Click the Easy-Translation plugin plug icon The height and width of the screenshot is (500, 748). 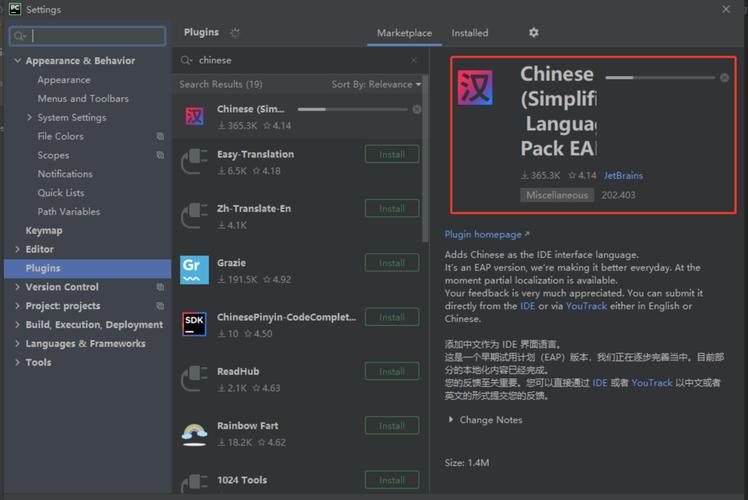coord(195,161)
